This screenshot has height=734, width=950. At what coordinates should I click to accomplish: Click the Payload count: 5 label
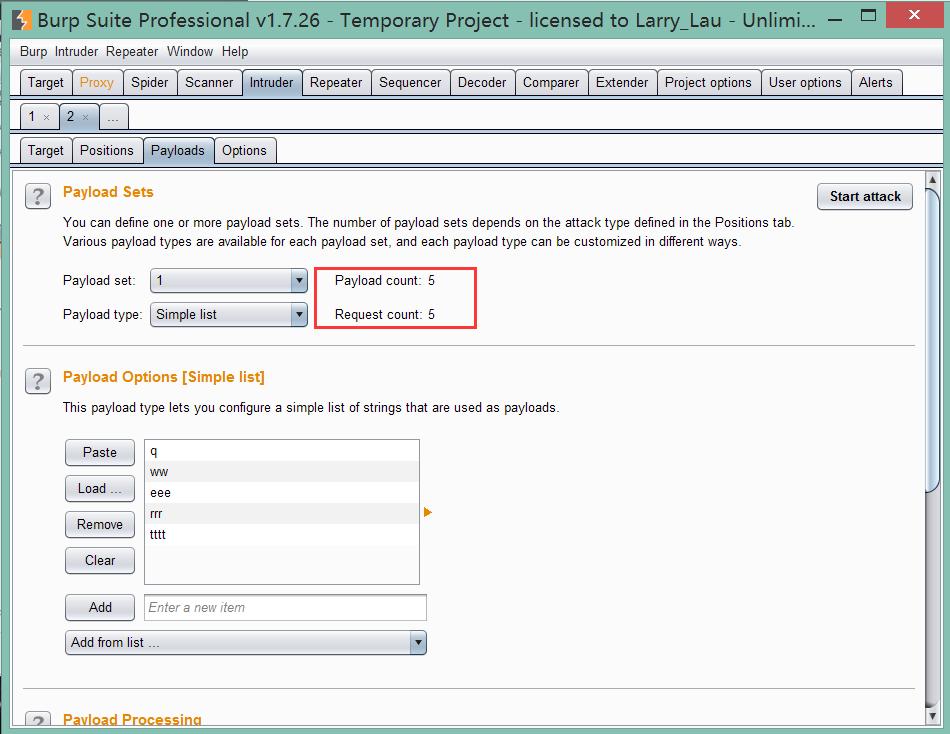pyautogui.click(x=385, y=281)
